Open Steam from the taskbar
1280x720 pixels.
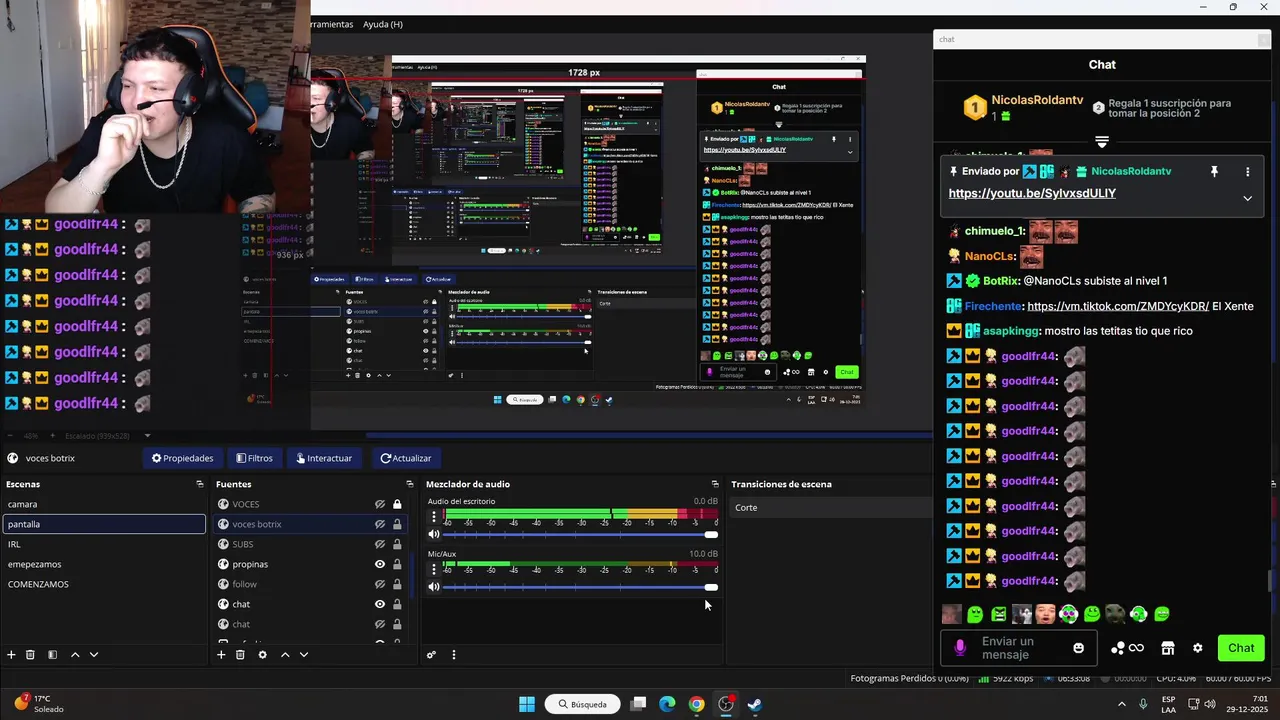click(755, 704)
